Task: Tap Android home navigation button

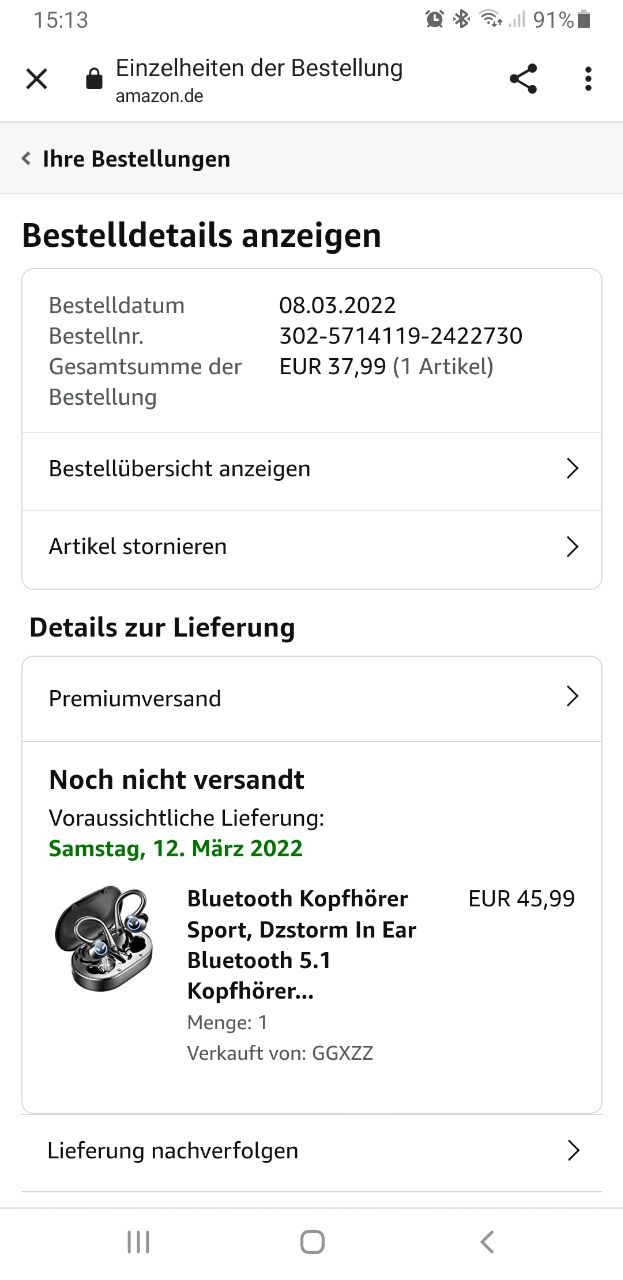Action: [x=312, y=1242]
